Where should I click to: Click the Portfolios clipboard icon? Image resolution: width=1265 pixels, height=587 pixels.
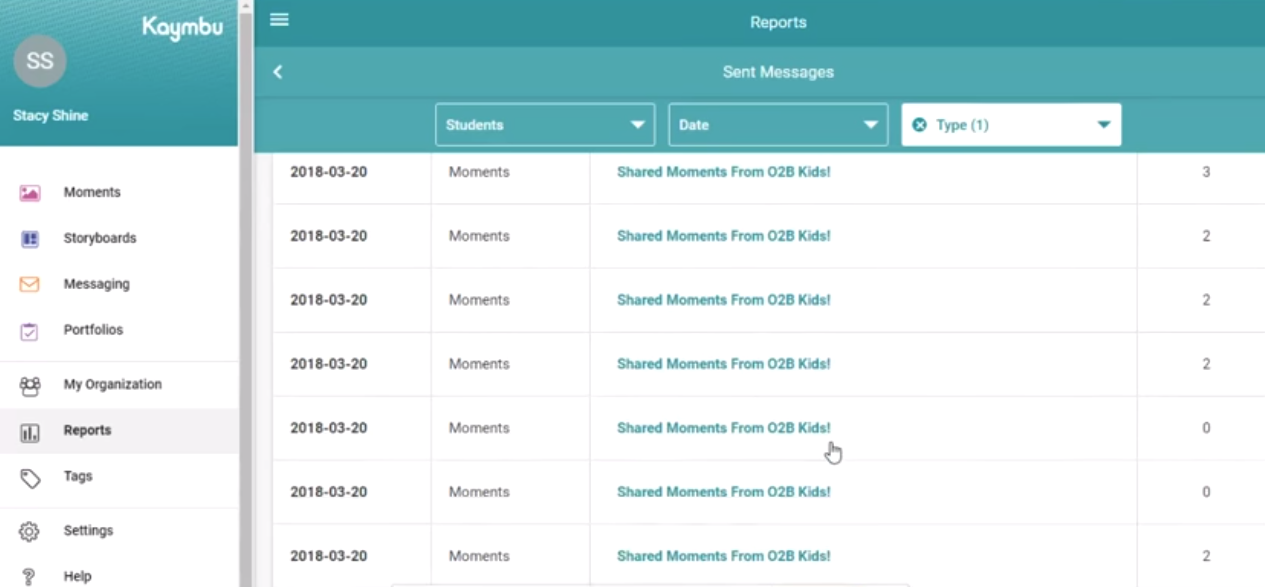[30, 331]
